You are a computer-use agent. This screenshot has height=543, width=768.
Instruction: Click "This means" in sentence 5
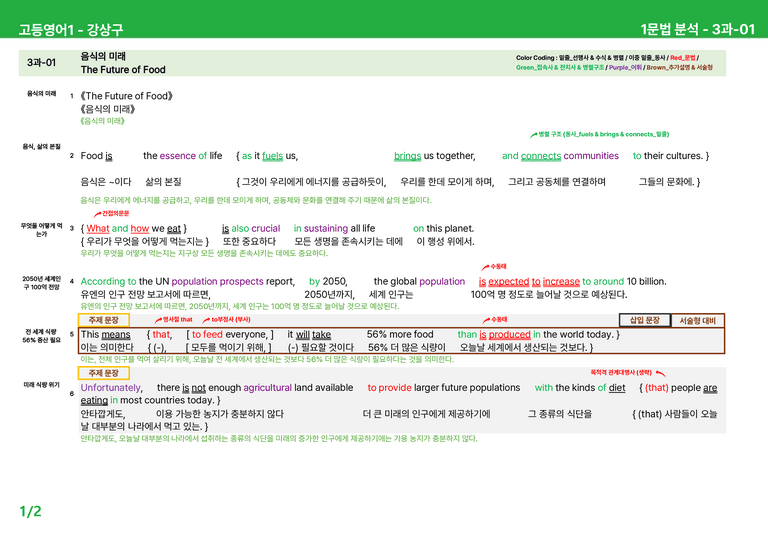coord(105,334)
